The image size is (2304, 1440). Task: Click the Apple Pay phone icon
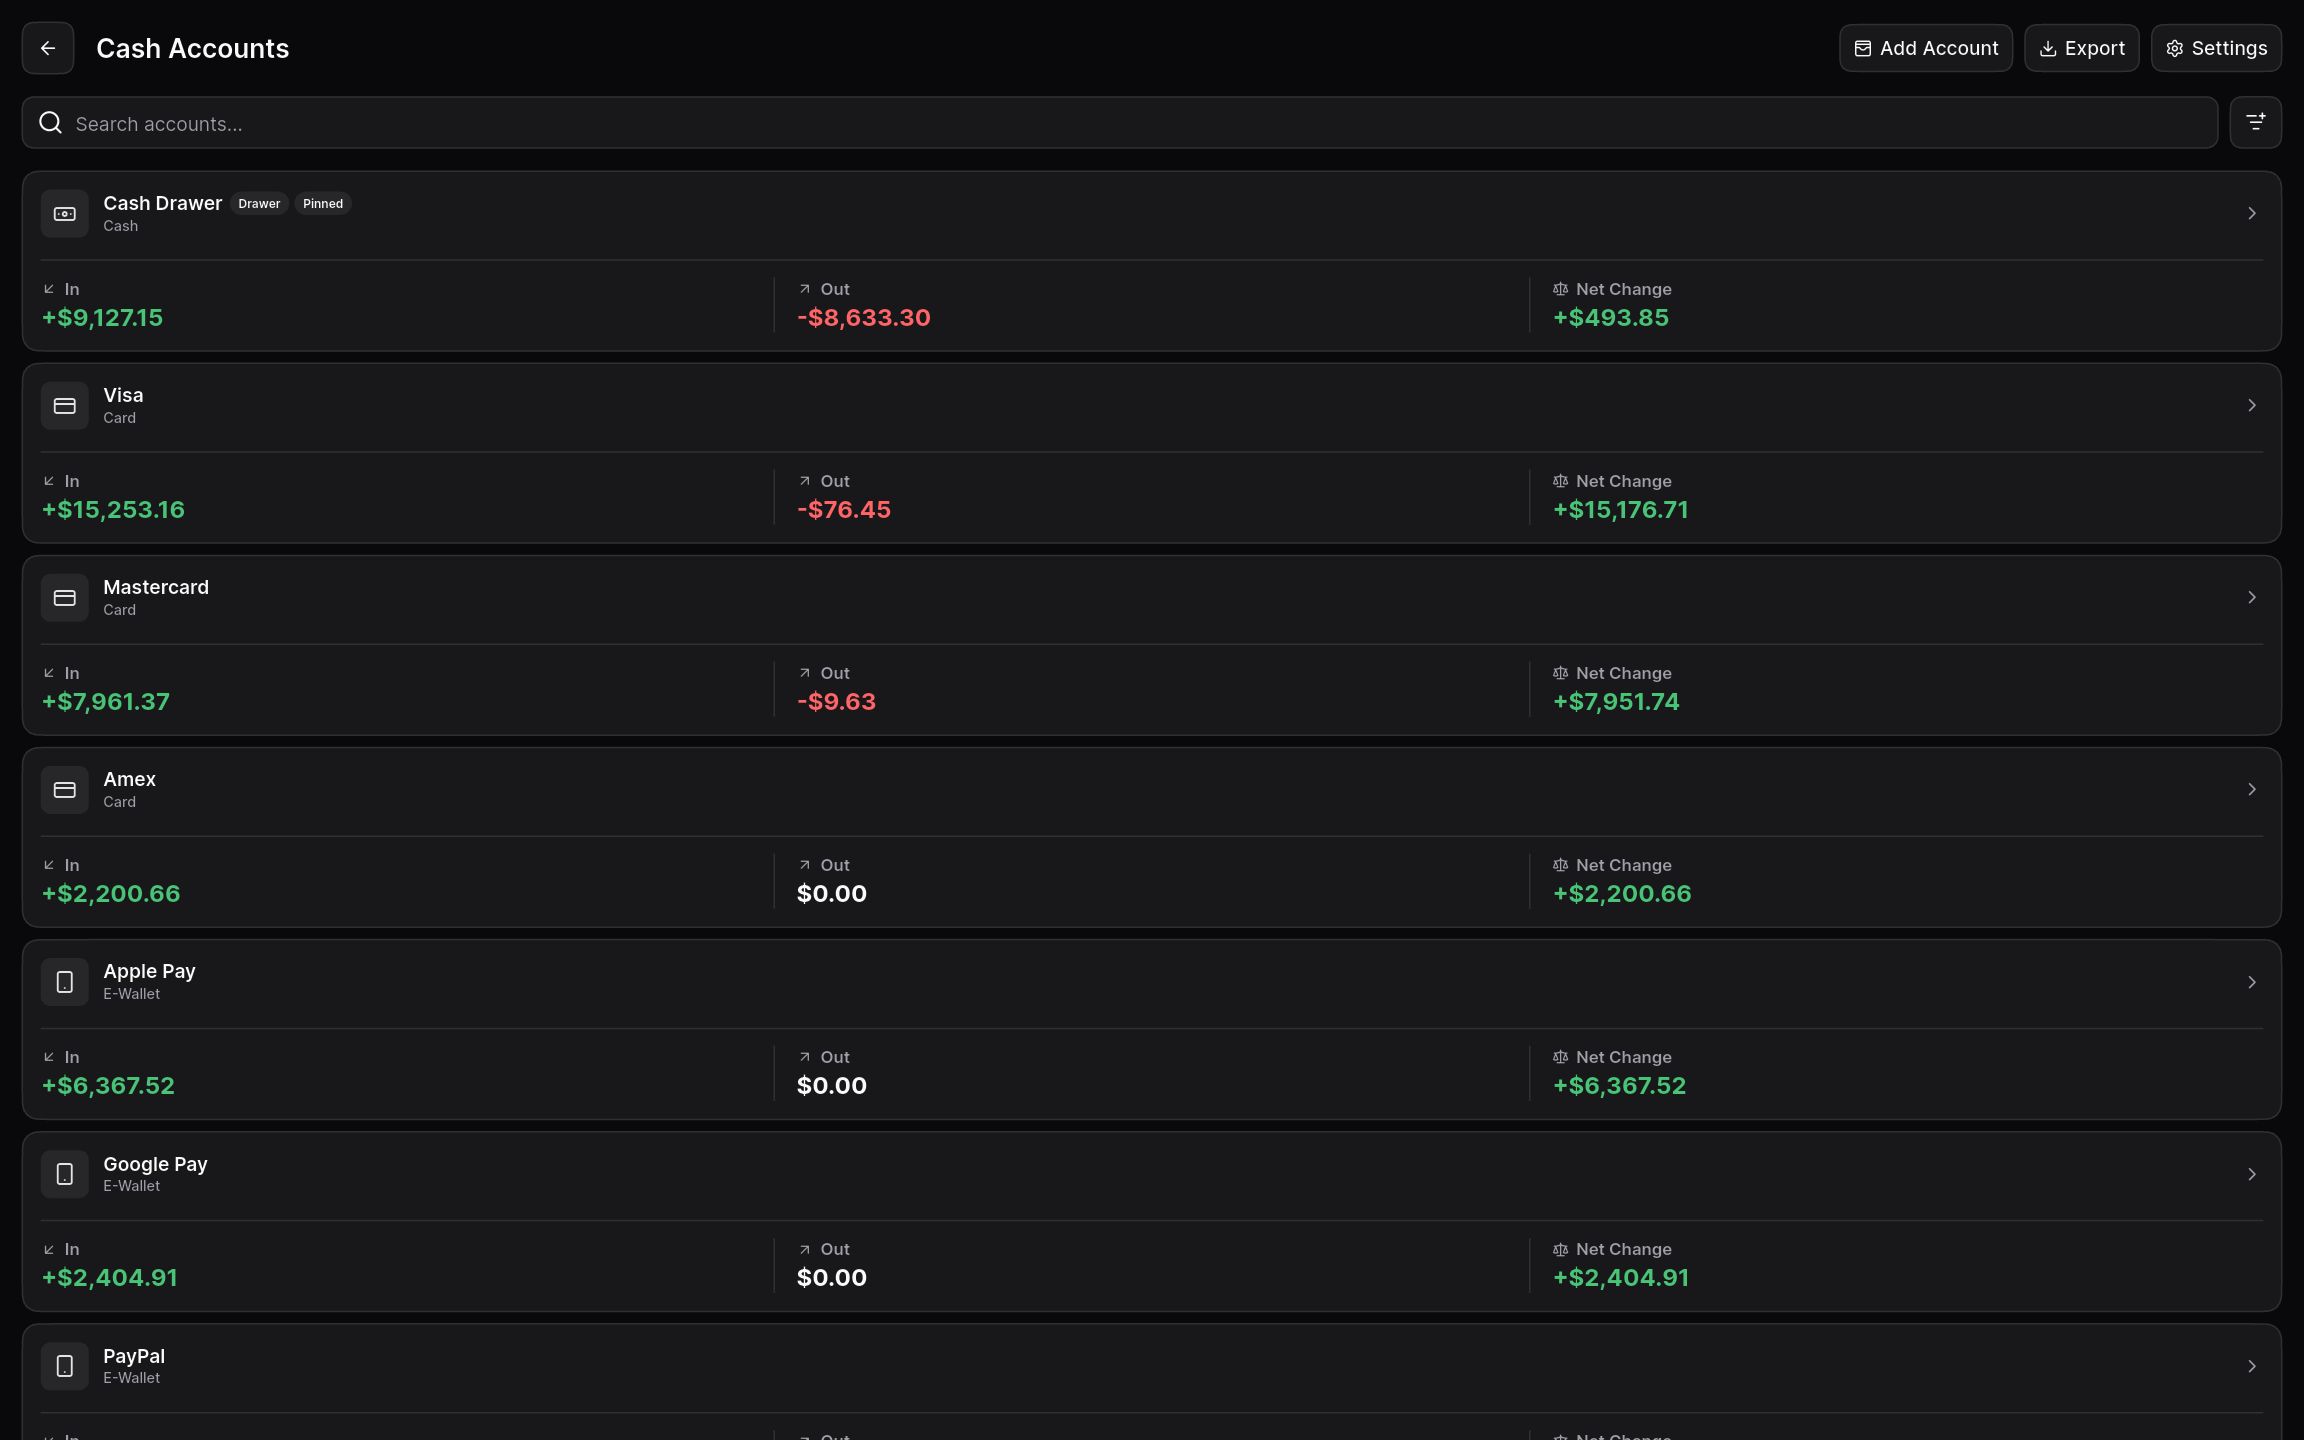(x=65, y=982)
